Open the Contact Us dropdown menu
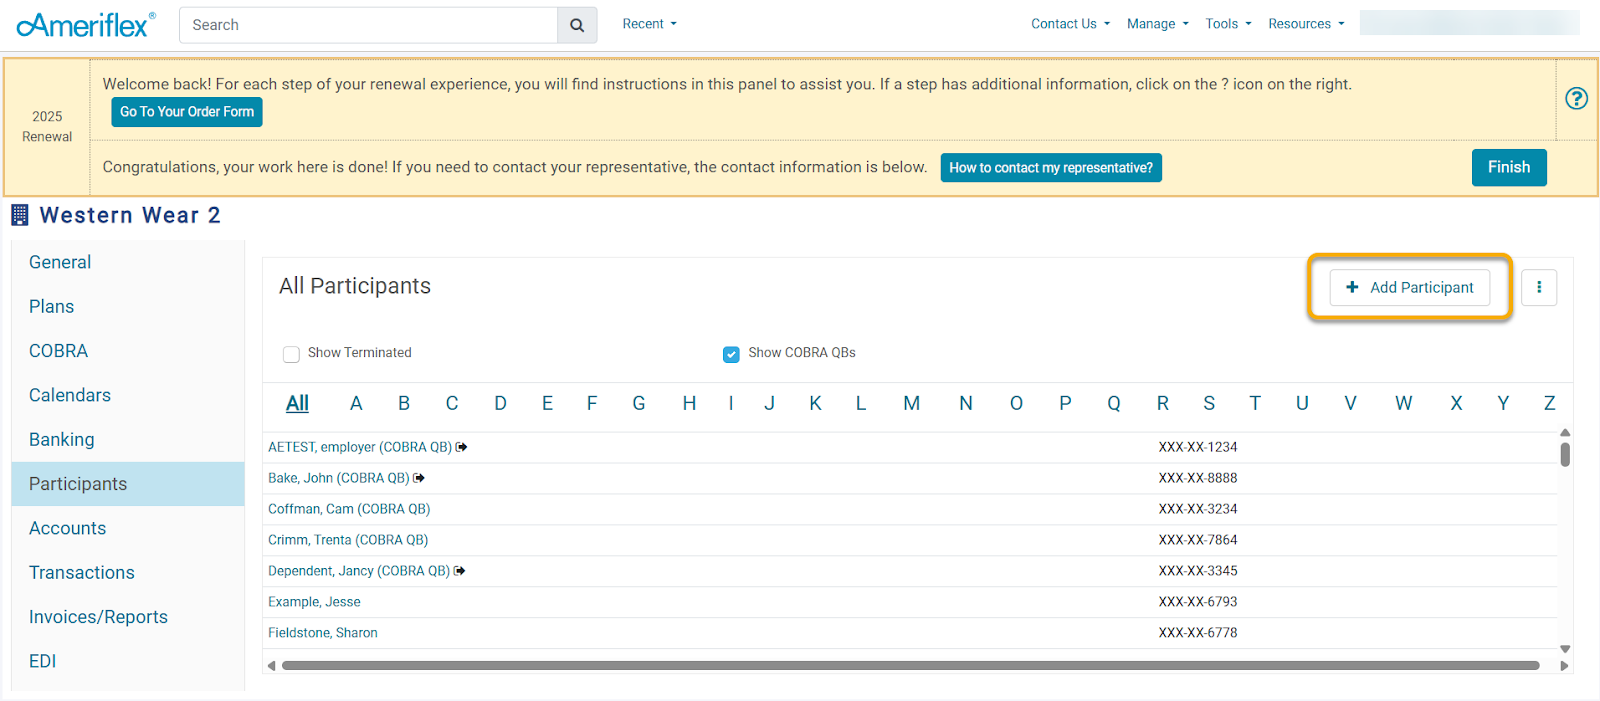Viewport: 1600px width, 701px height. [x=1070, y=24]
